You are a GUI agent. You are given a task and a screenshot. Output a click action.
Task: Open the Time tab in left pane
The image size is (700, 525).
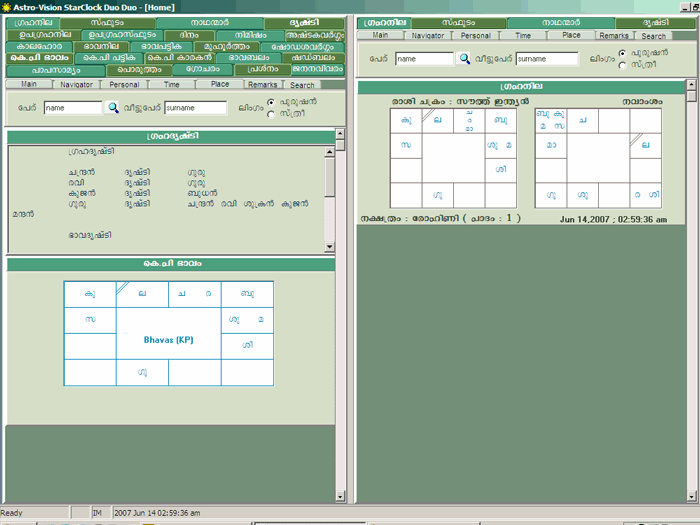click(x=171, y=84)
